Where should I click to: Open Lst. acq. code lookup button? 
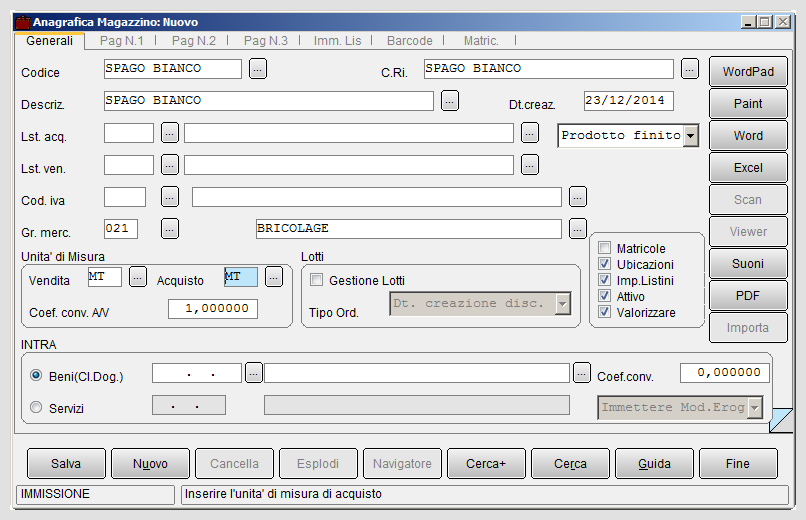(x=170, y=133)
